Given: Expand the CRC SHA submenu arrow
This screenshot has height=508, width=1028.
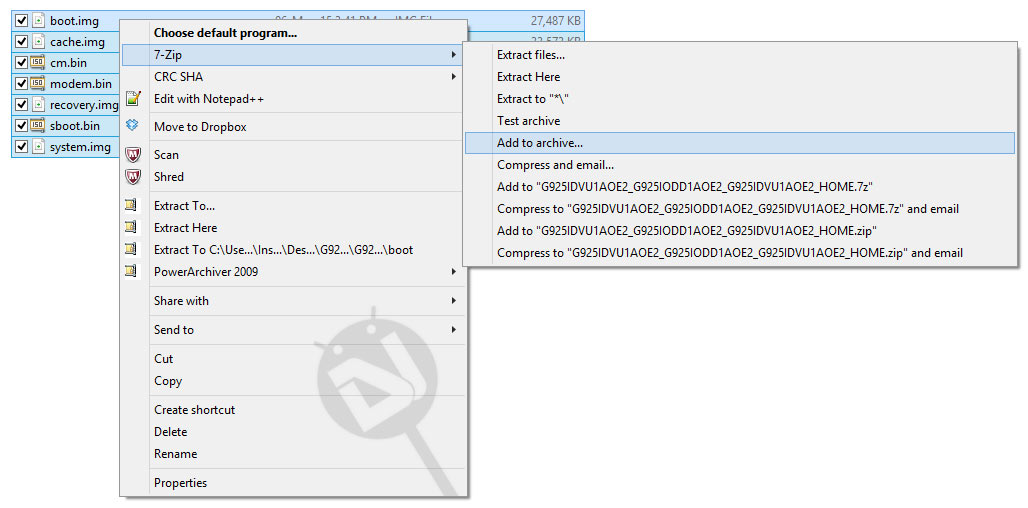Looking at the screenshot, I should tap(453, 77).
